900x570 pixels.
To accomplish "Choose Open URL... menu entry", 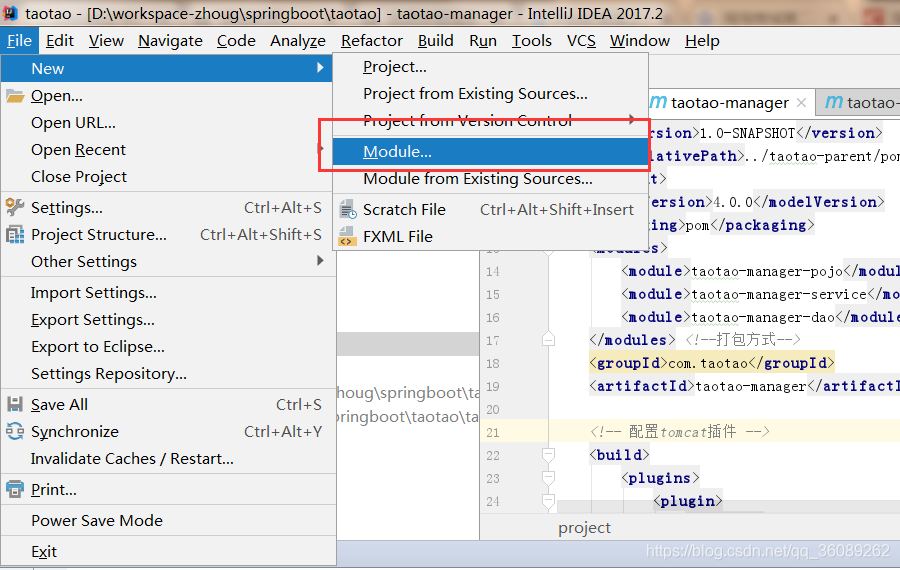I will click(167, 123).
